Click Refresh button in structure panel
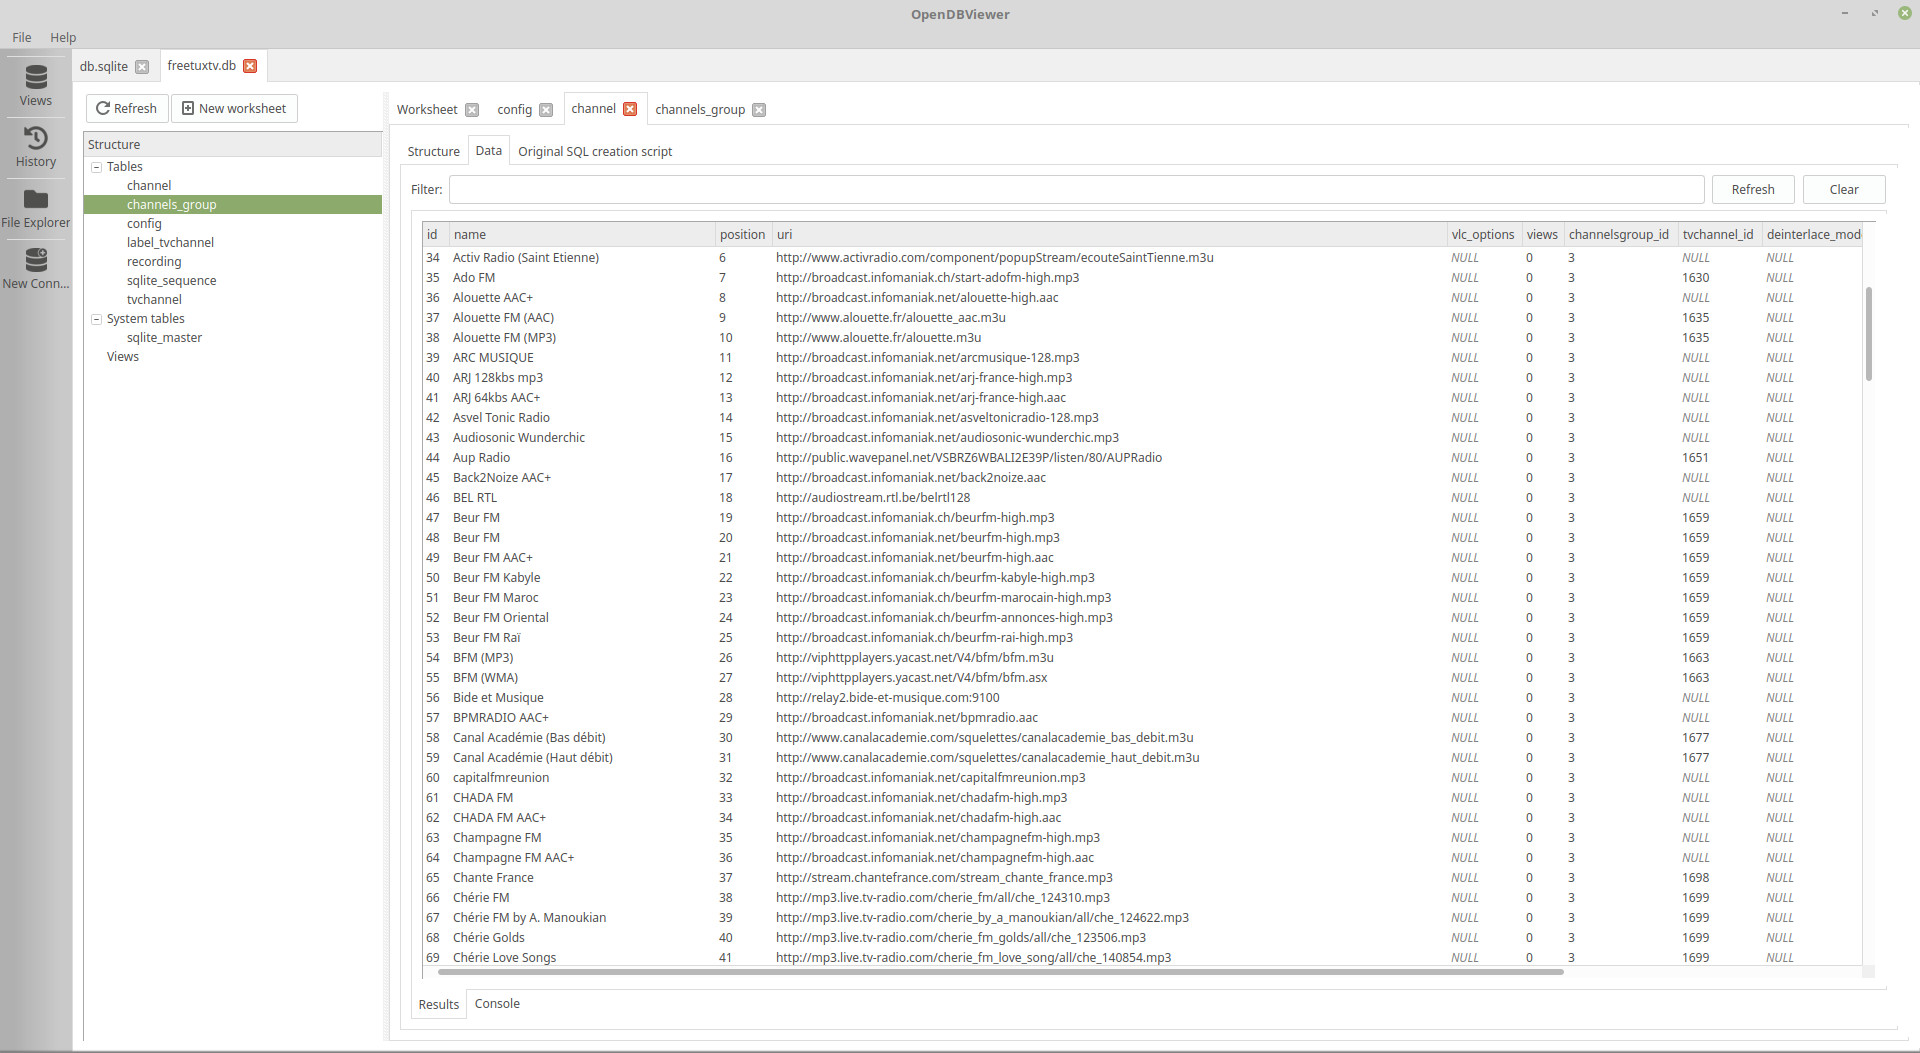This screenshot has width=1920, height=1053. [127, 108]
